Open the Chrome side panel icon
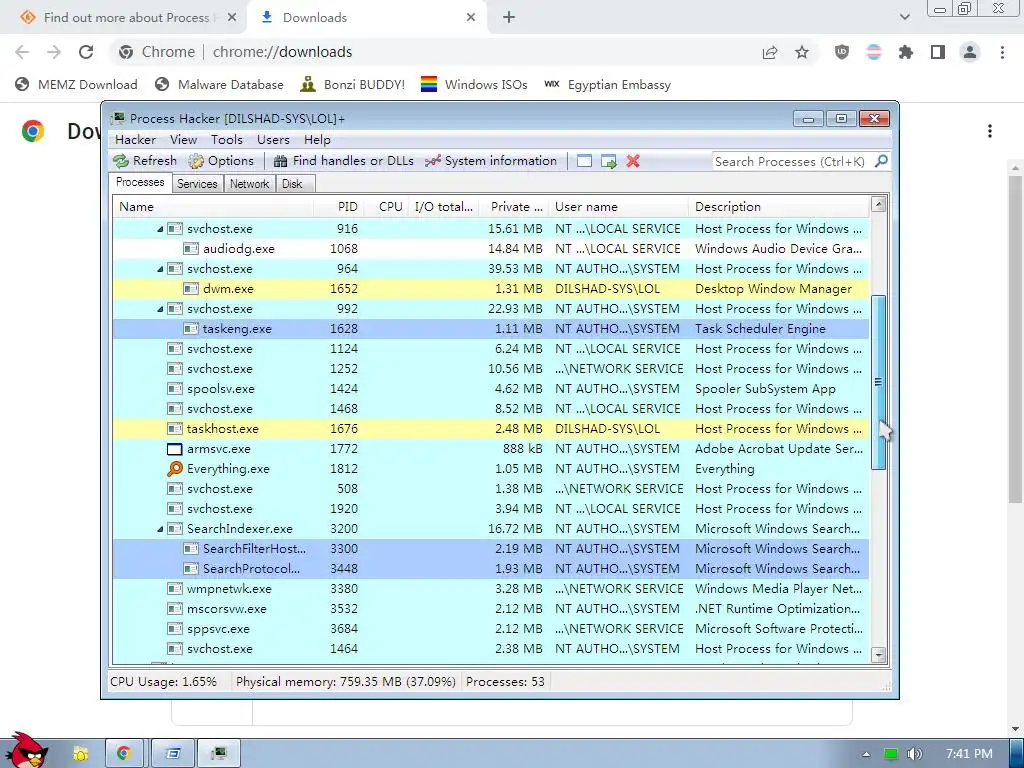 point(938,52)
